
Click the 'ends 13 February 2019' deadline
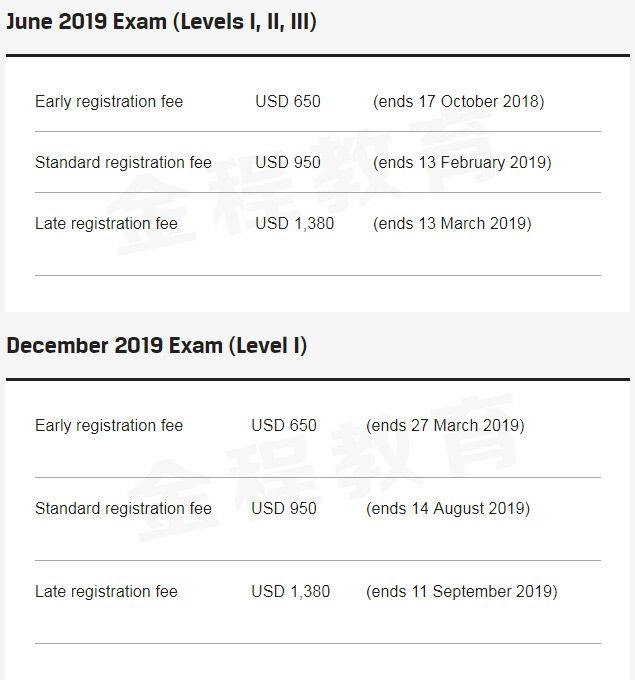[462, 162]
